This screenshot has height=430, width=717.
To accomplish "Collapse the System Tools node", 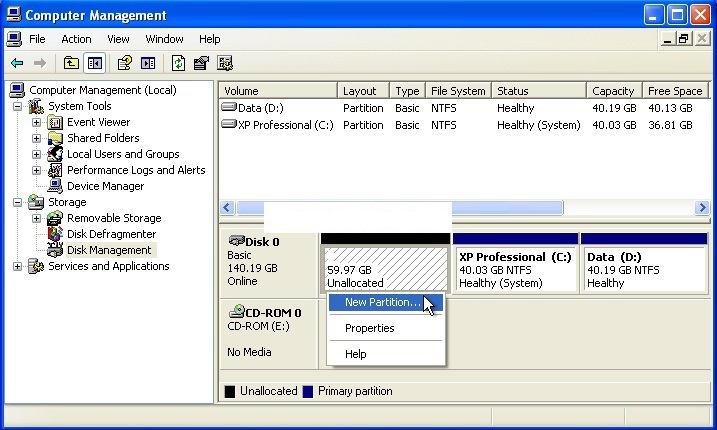I will 18,106.
